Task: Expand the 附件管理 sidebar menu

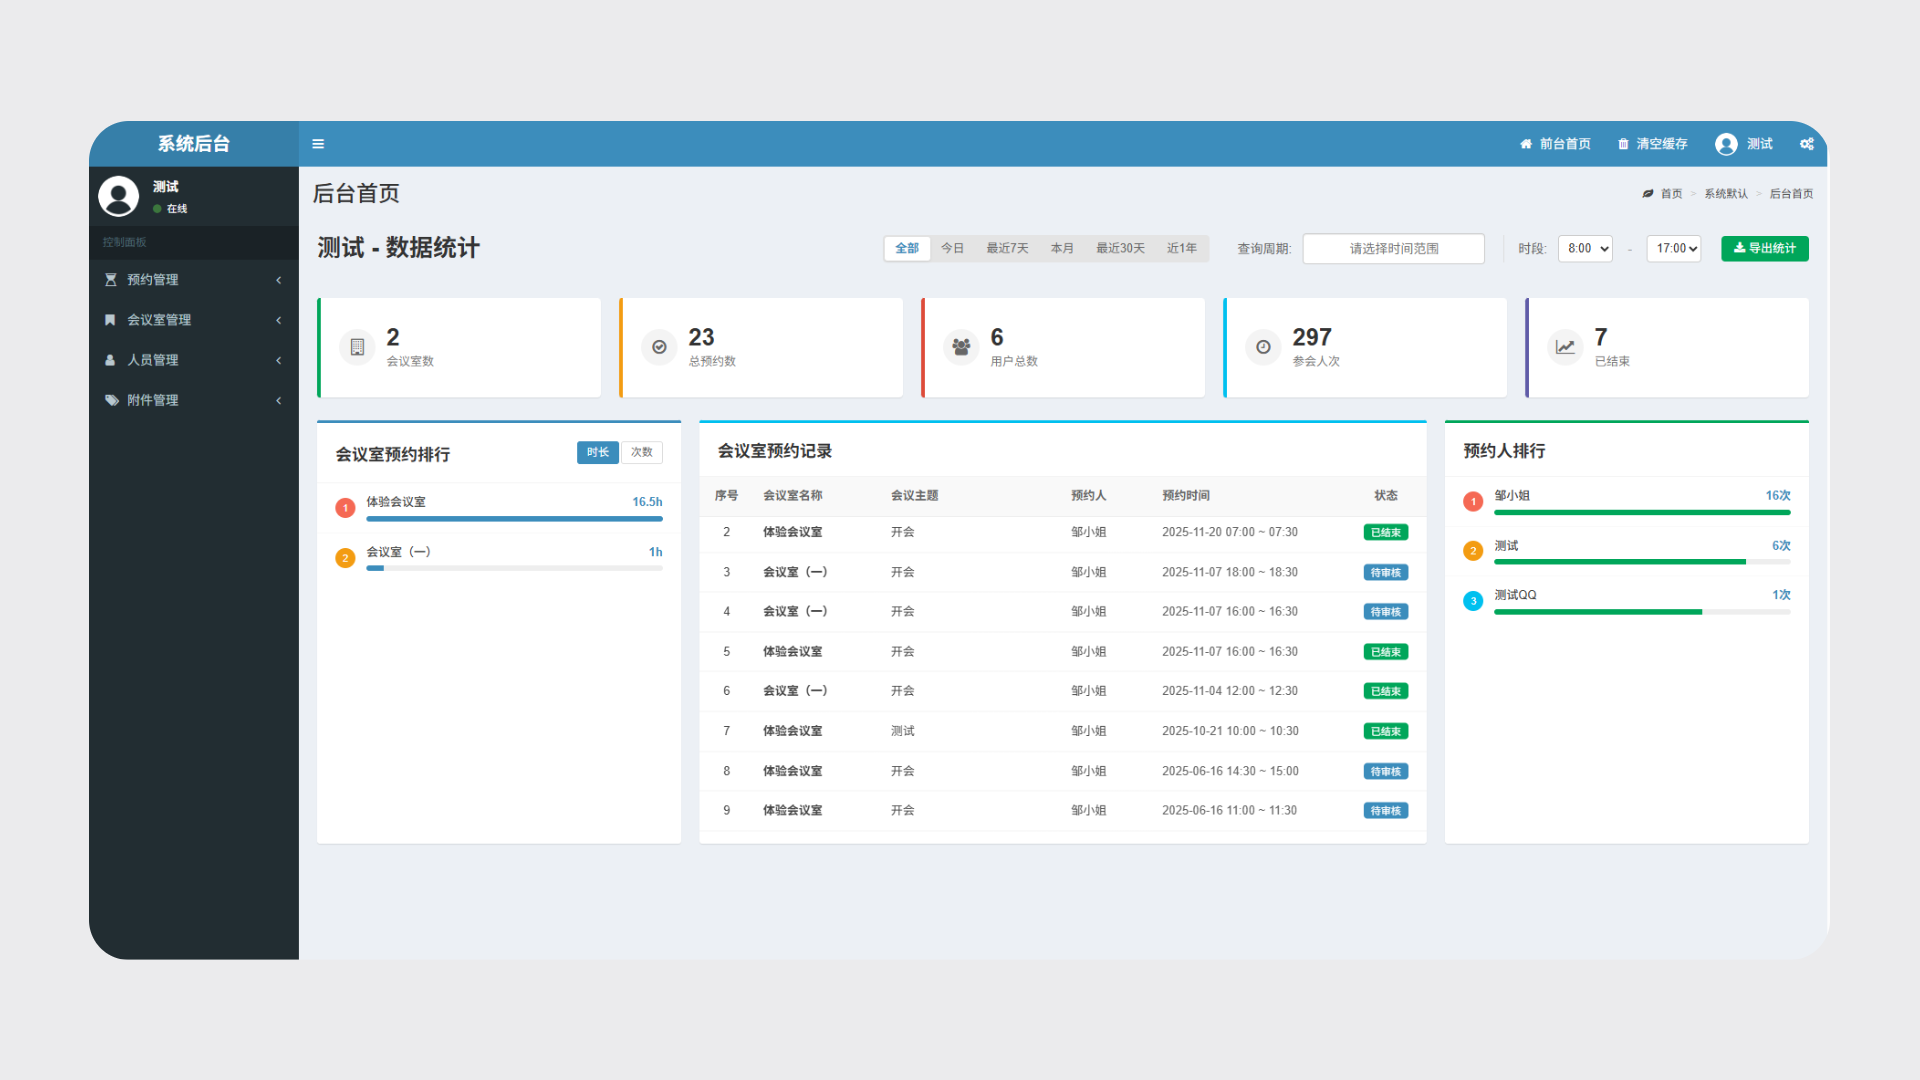Action: coord(194,400)
